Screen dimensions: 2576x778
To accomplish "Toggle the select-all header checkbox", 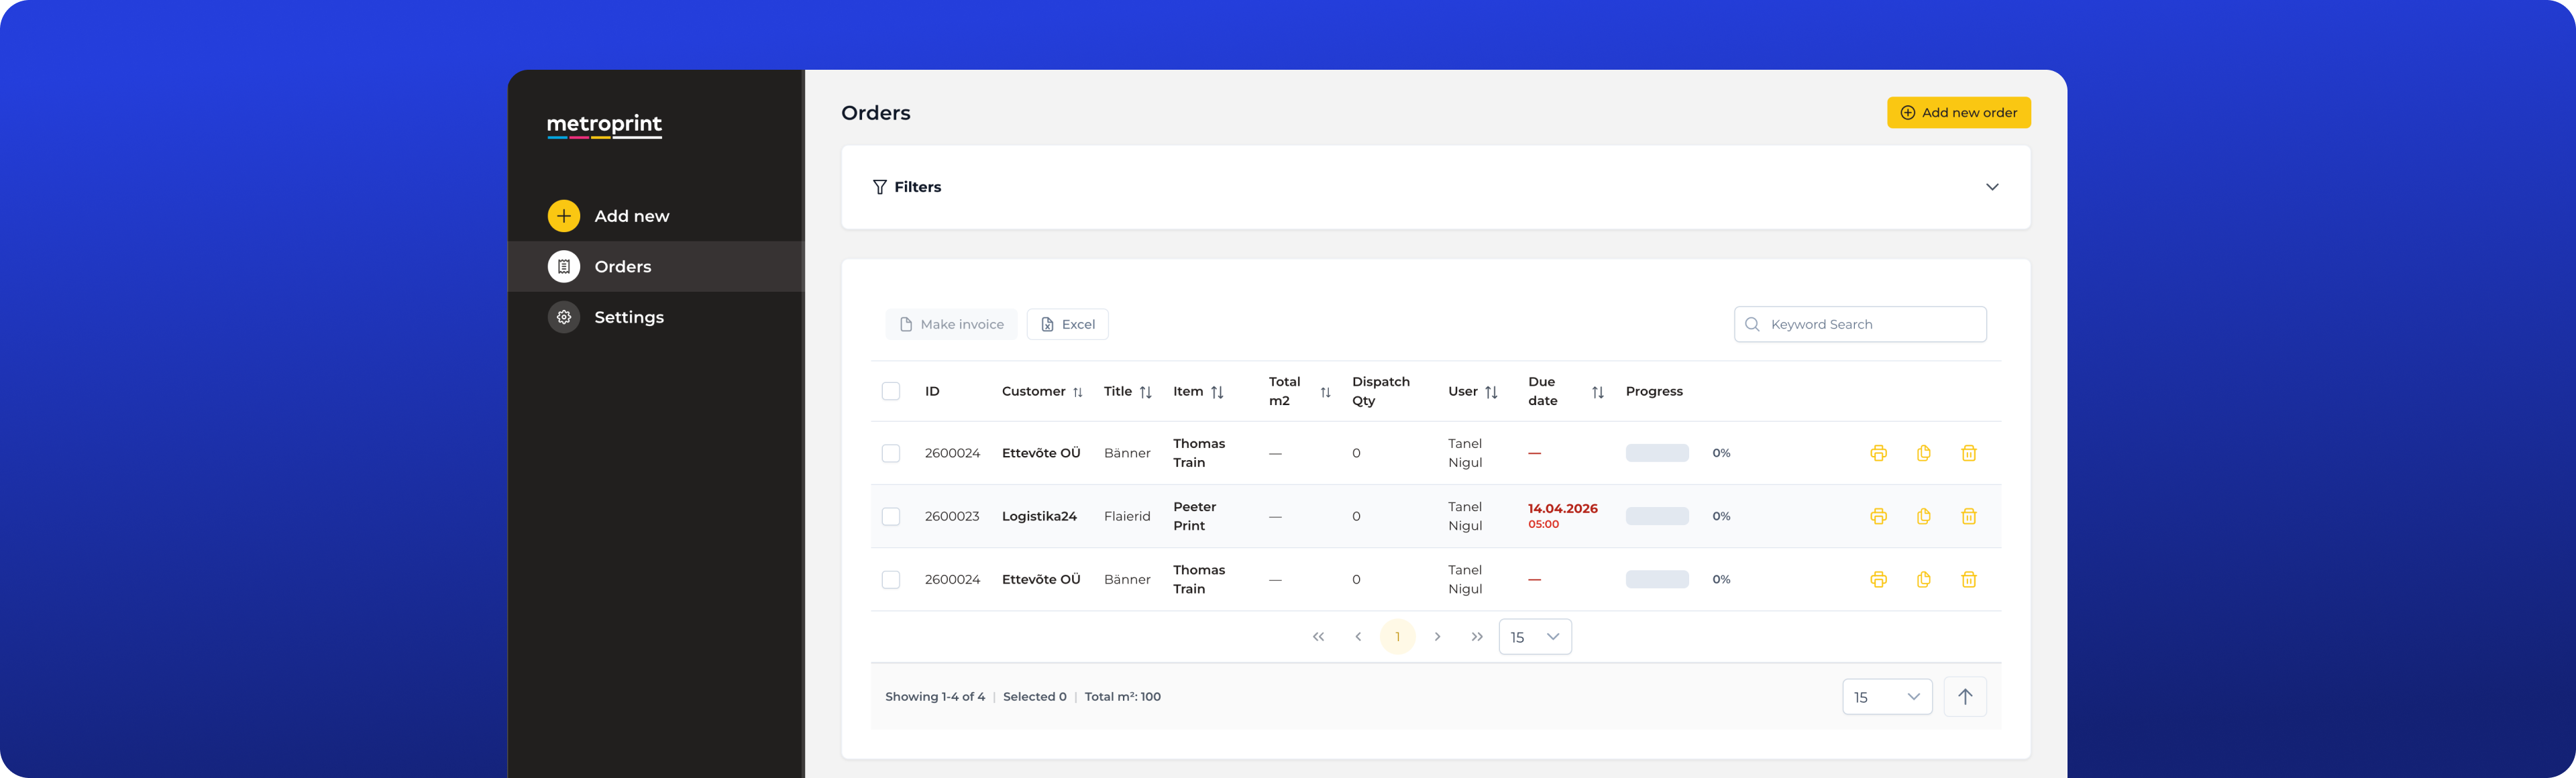I will point(891,391).
